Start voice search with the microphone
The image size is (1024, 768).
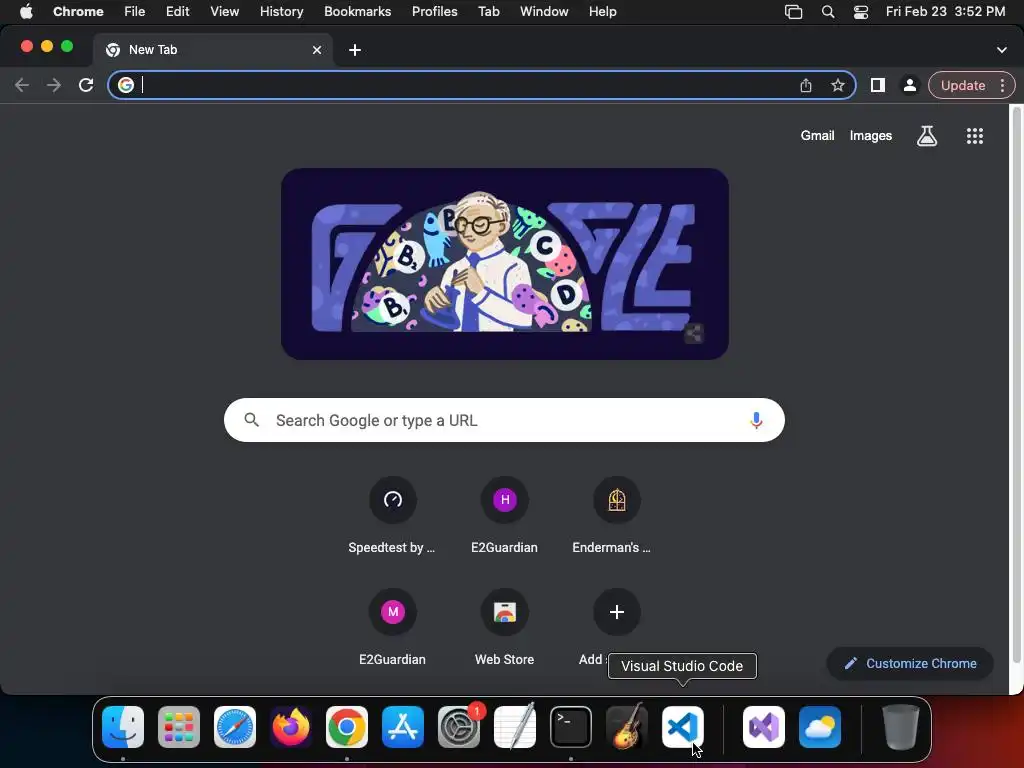pos(756,420)
